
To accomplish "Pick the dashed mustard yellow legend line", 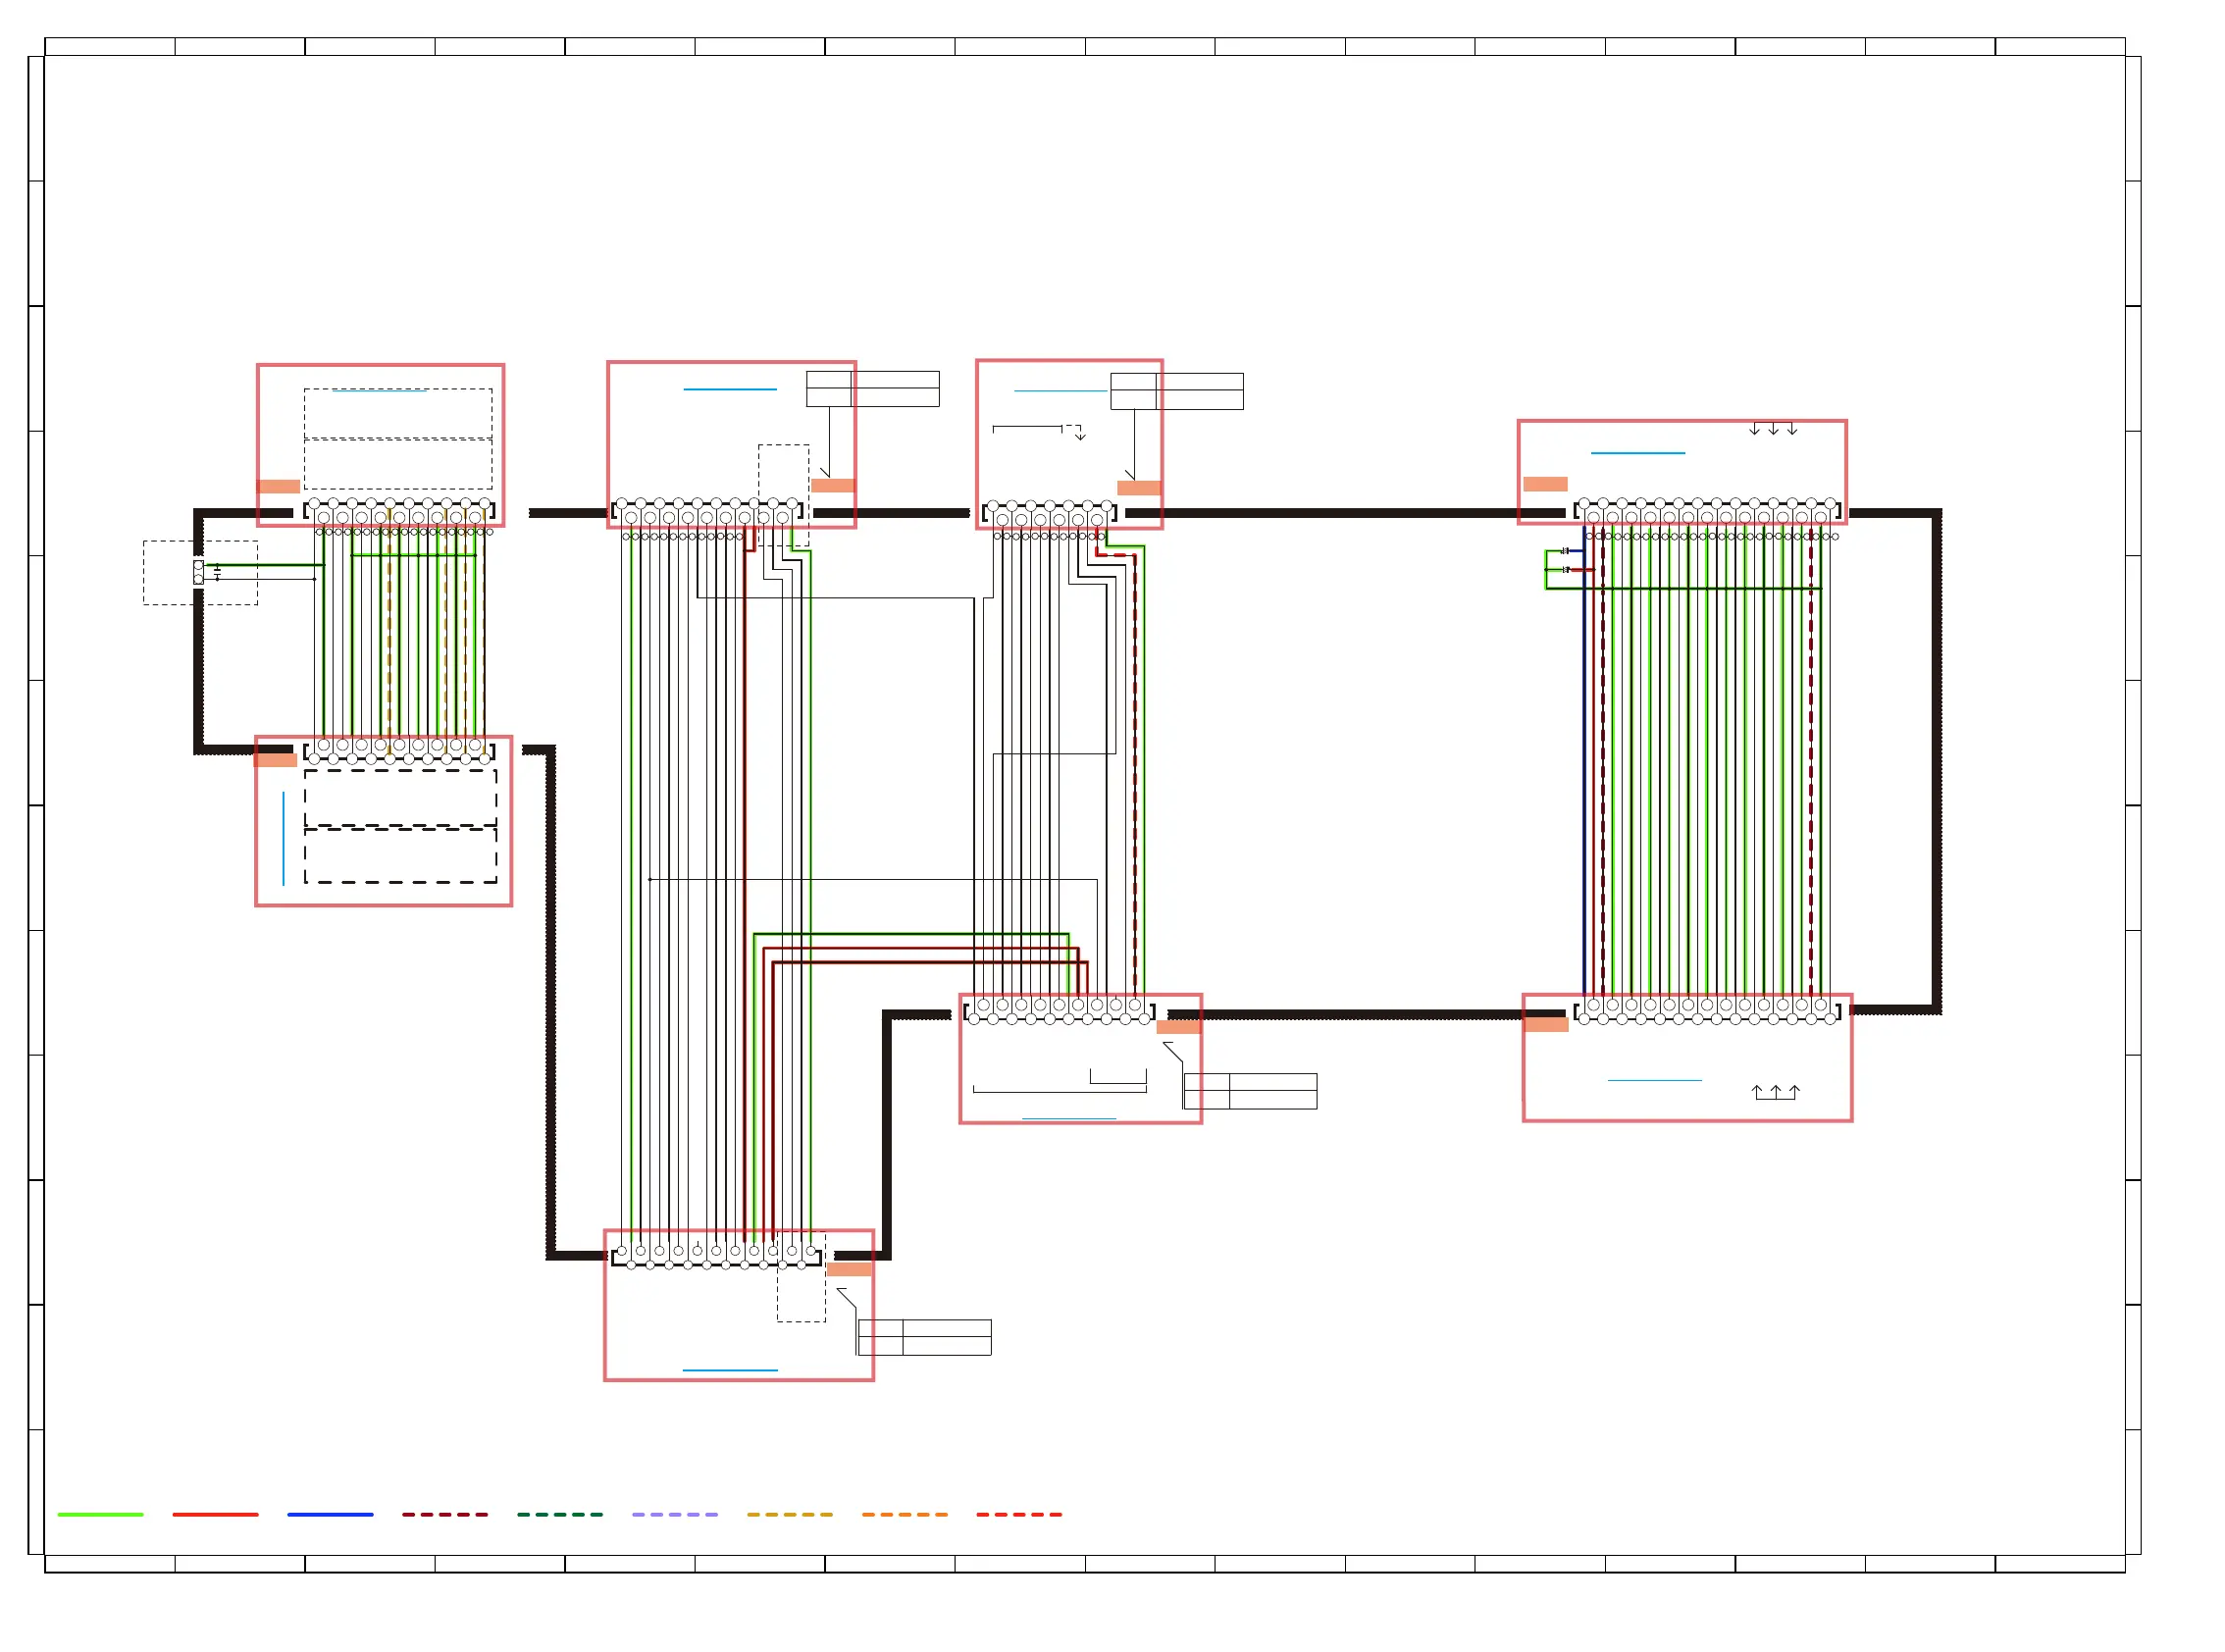I will pos(790,1514).
